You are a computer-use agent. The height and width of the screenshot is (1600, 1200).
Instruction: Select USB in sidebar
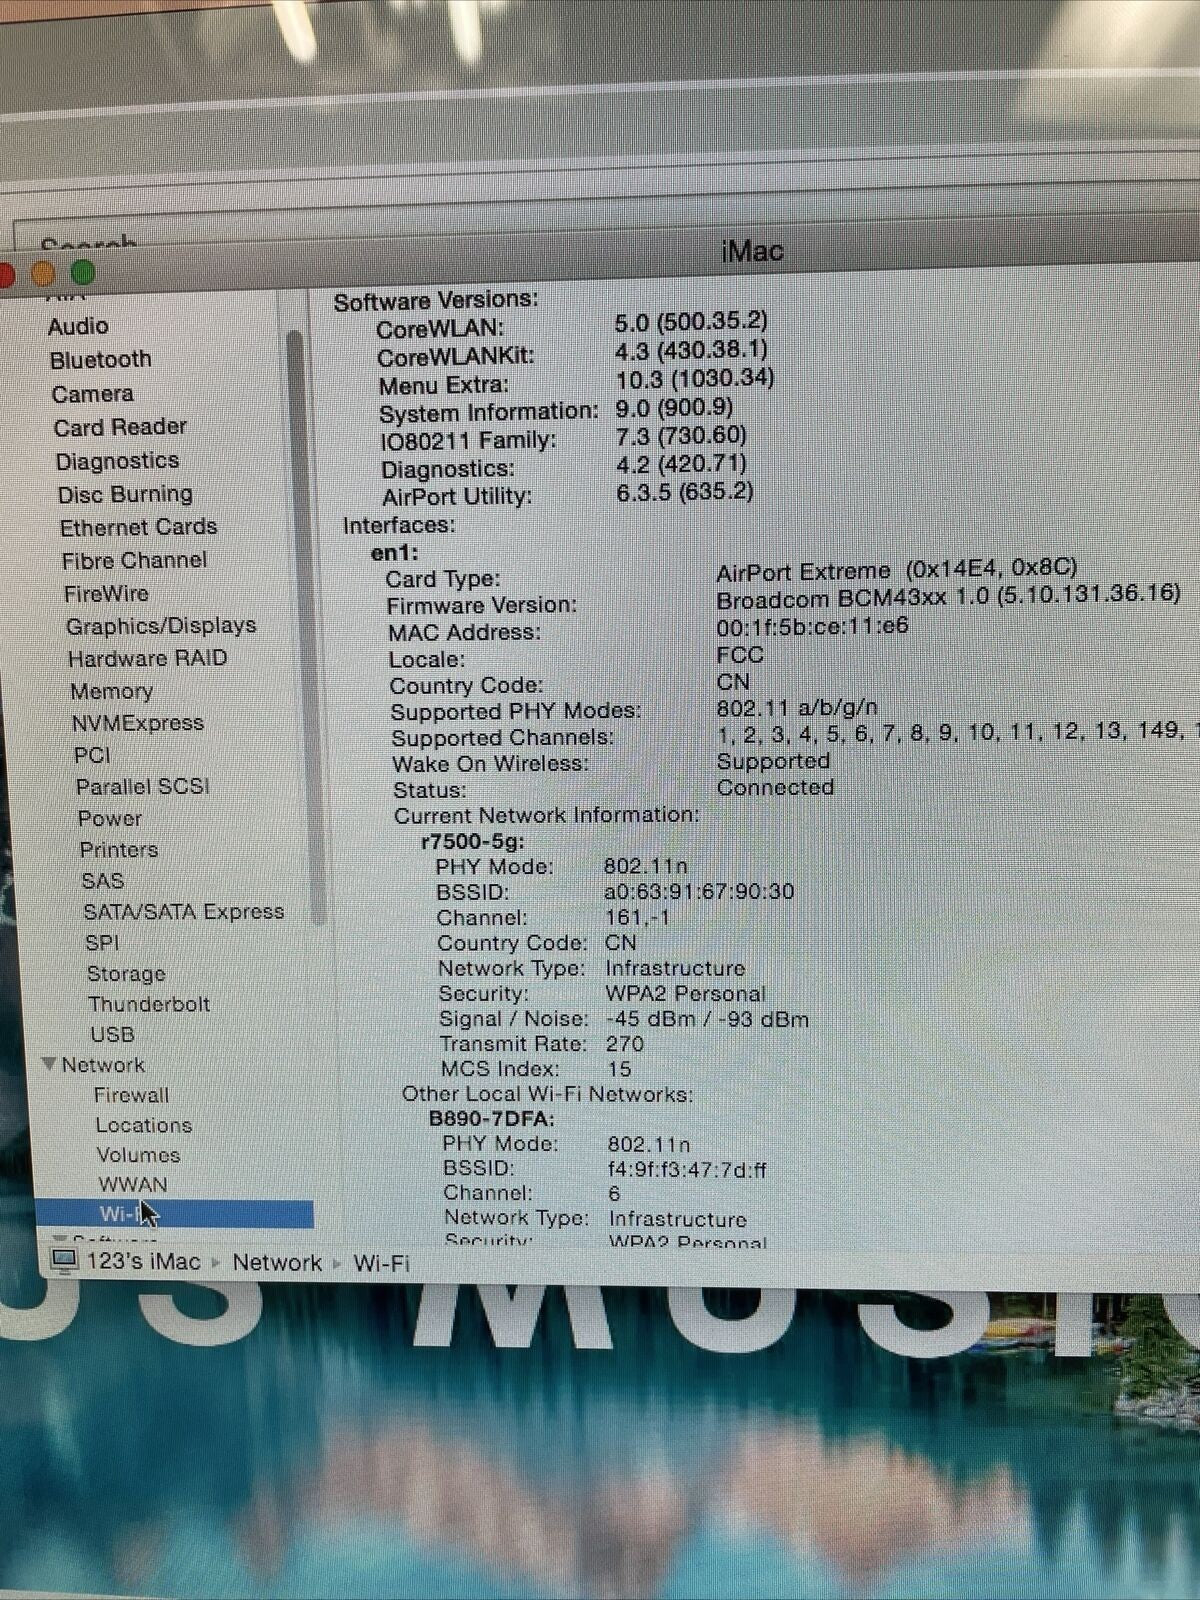pos(112,1034)
